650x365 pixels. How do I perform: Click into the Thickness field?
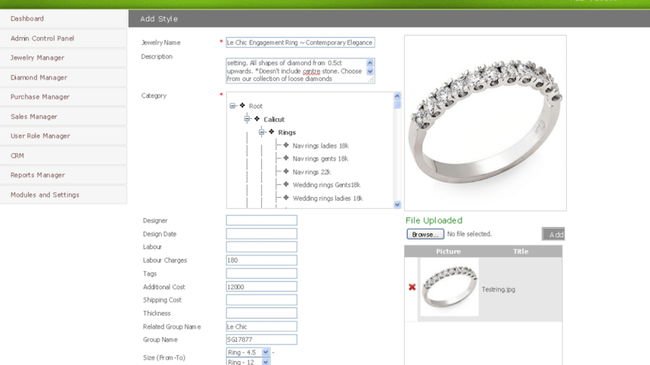click(x=262, y=313)
